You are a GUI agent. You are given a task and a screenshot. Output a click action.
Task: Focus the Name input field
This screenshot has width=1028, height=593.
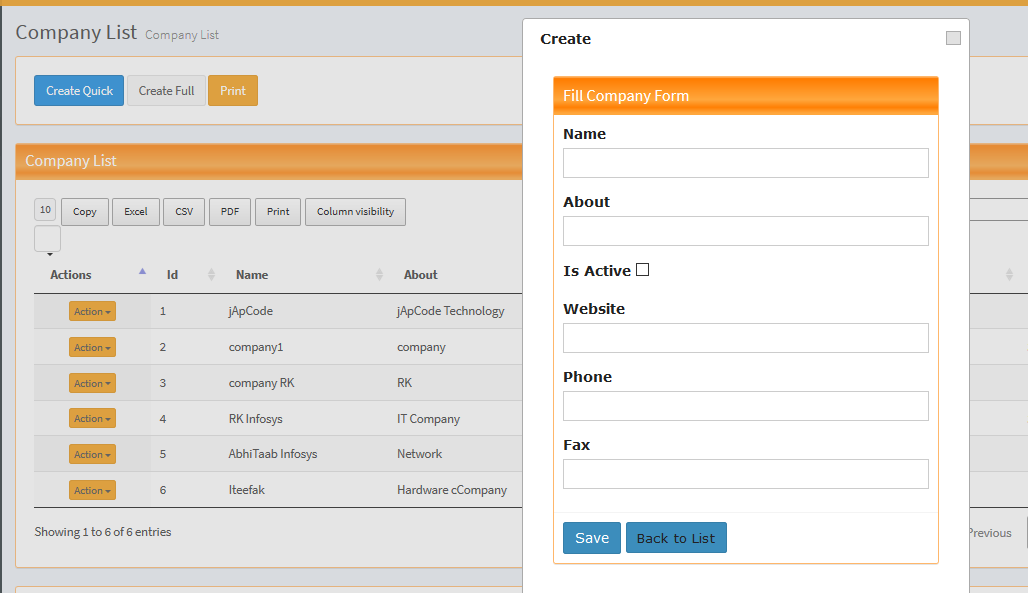(745, 163)
